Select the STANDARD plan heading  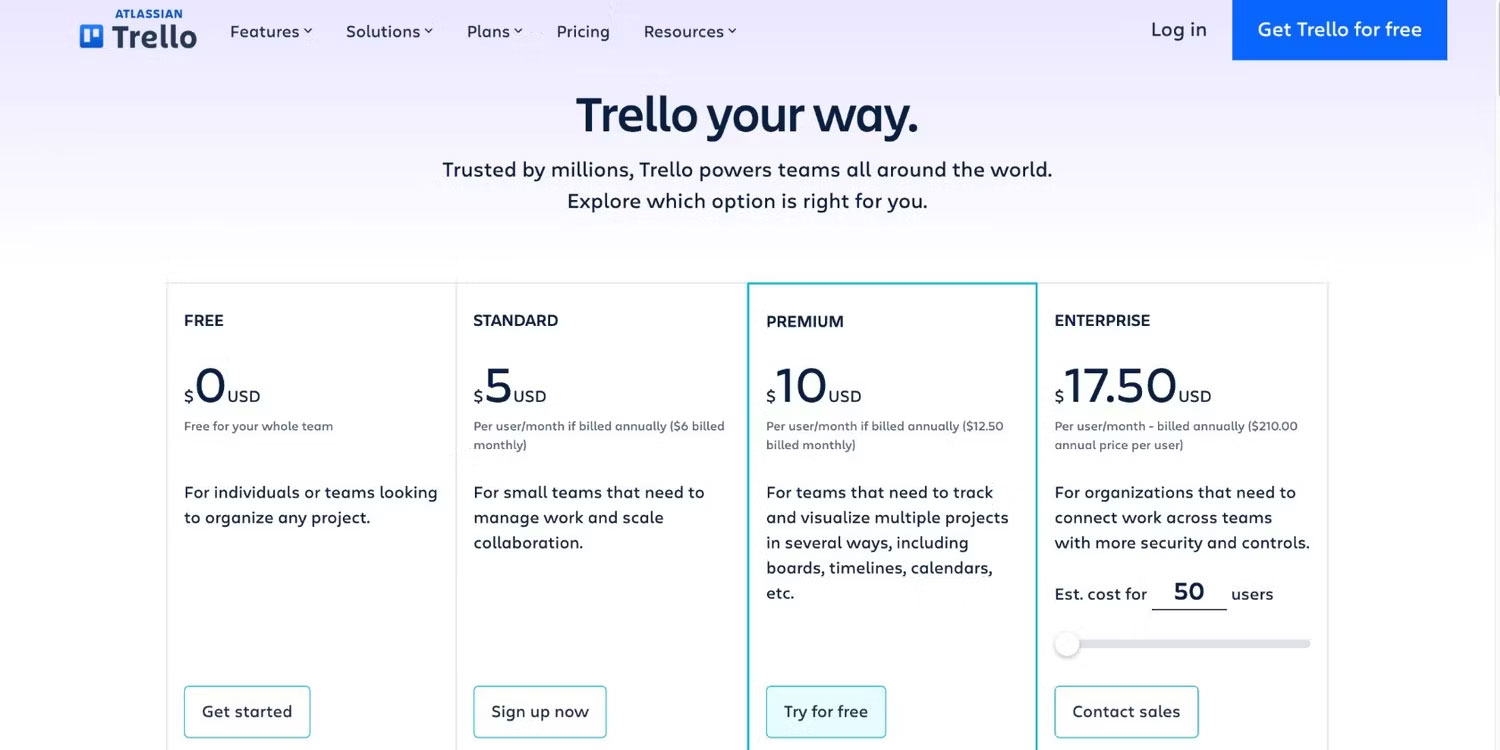point(516,320)
